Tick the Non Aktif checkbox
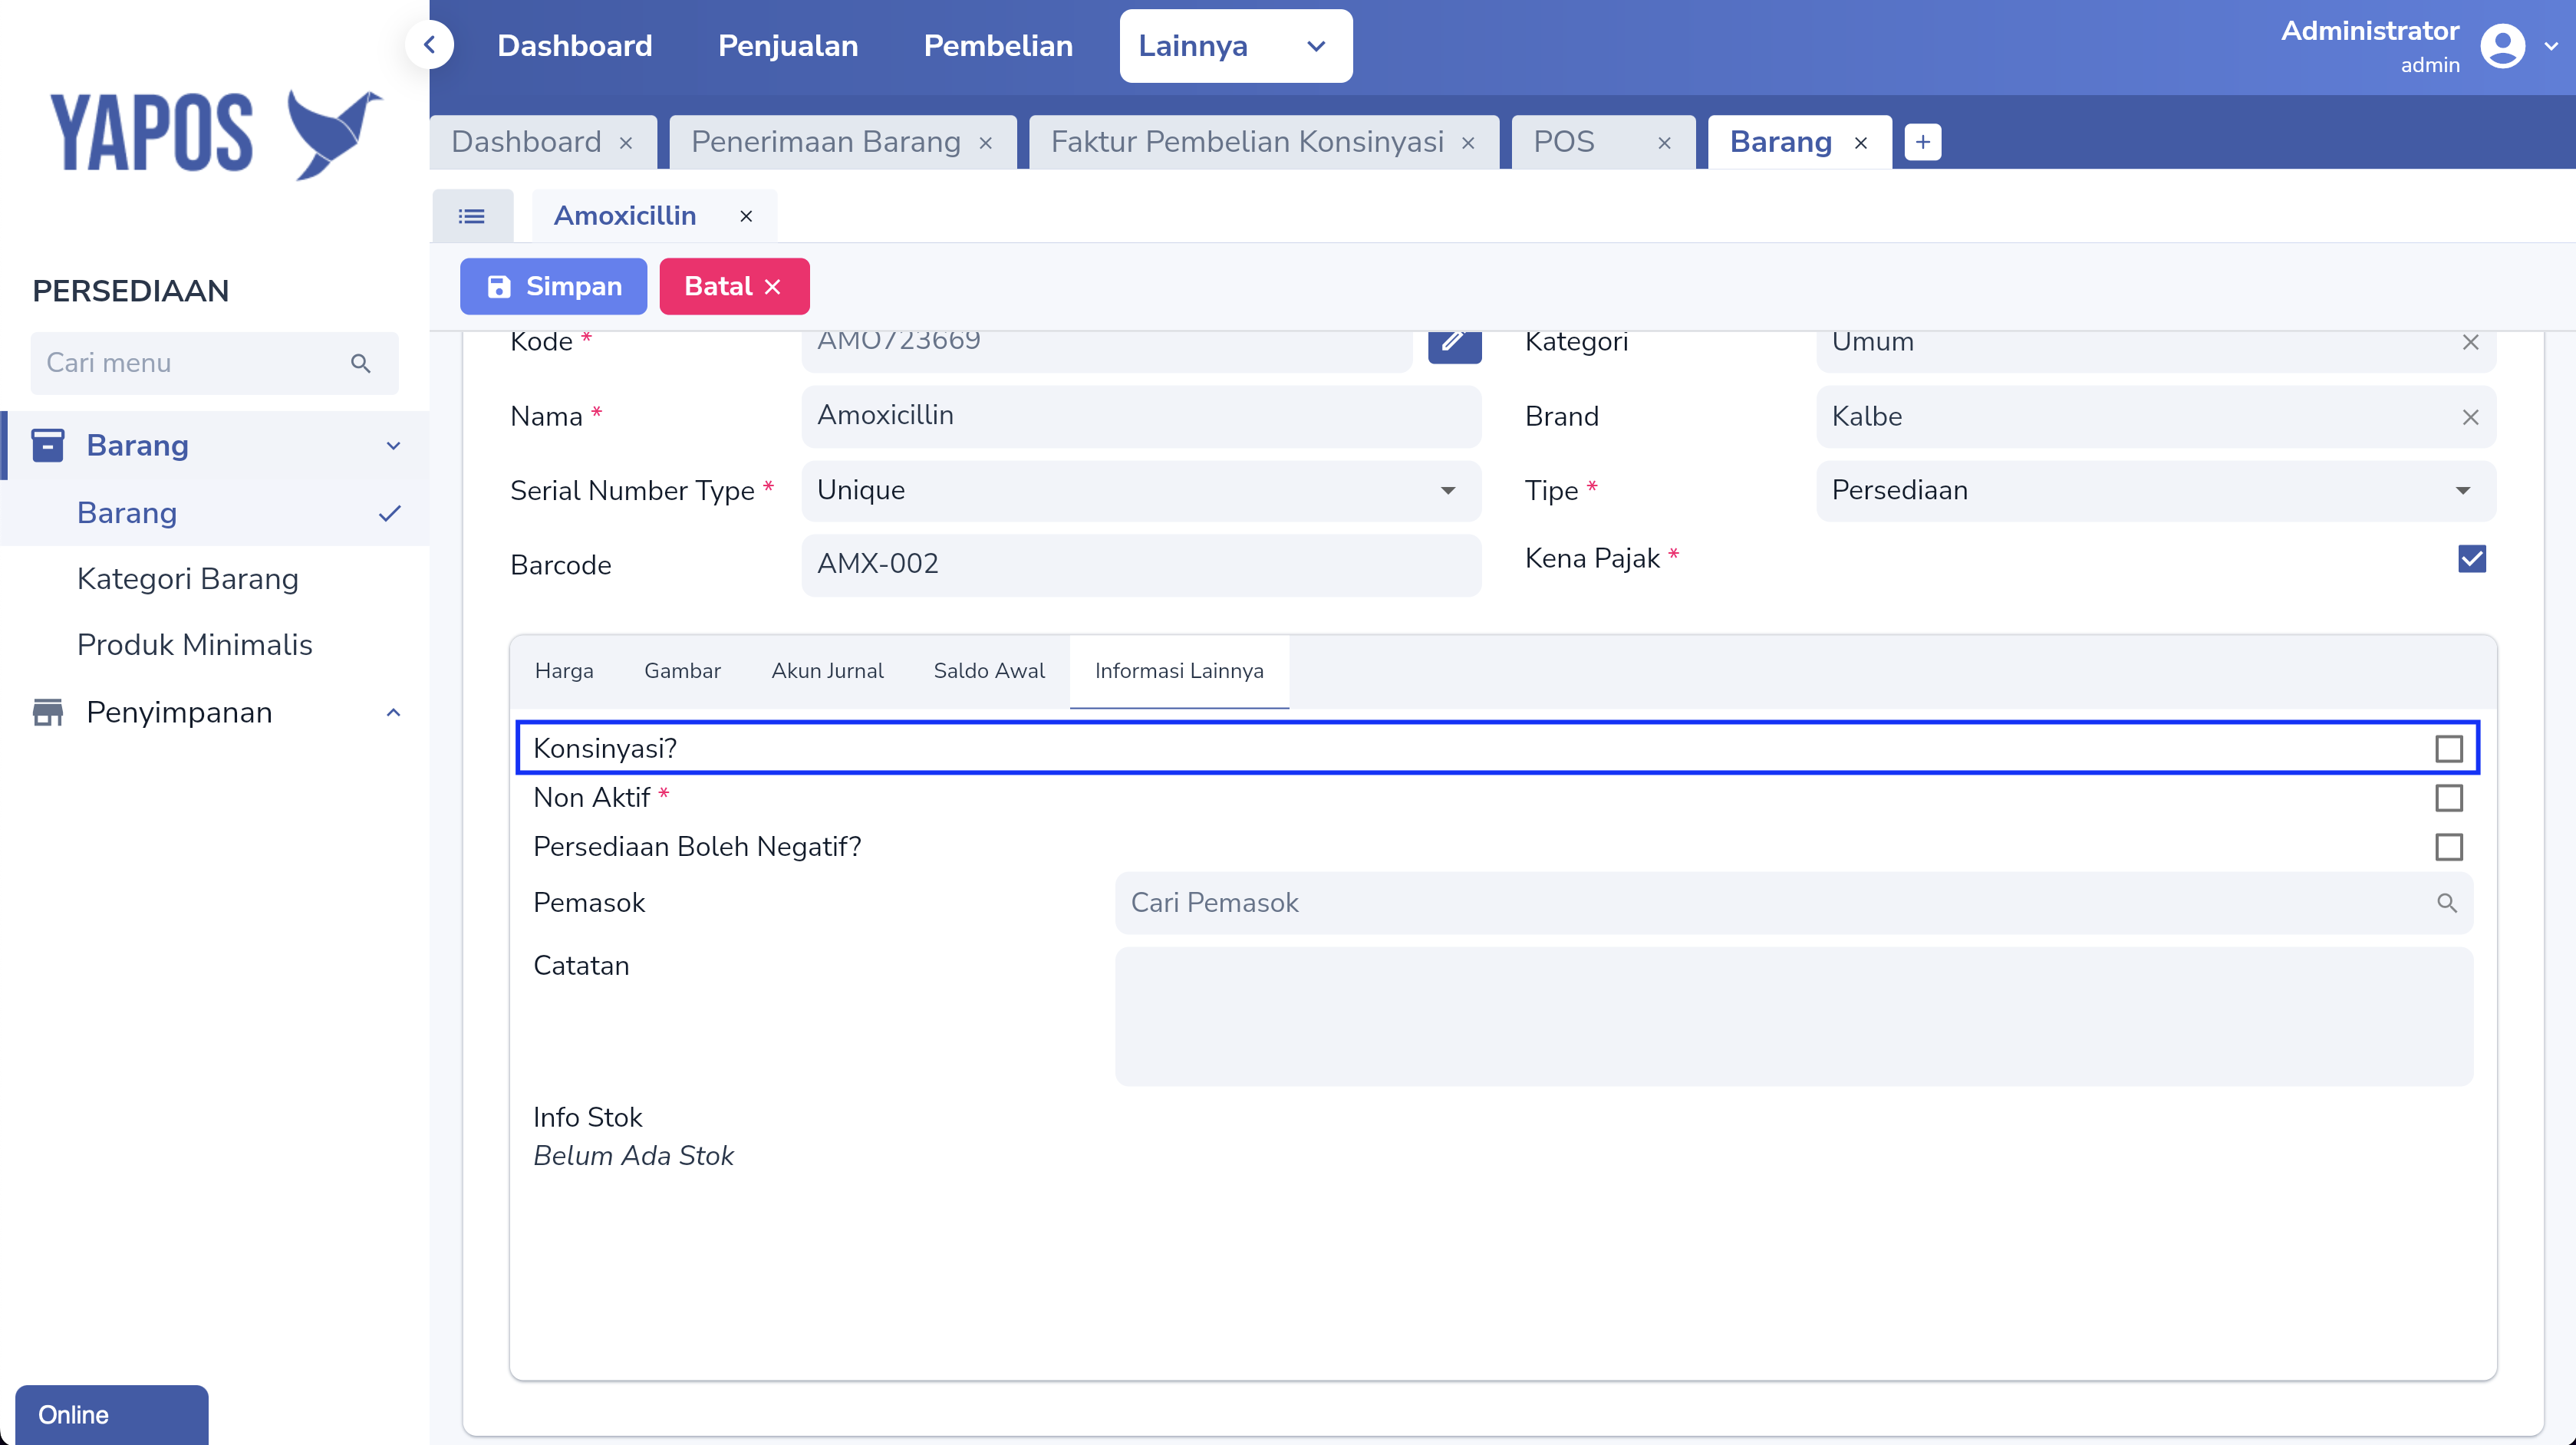Viewport: 2576px width, 1445px height. coord(2448,798)
